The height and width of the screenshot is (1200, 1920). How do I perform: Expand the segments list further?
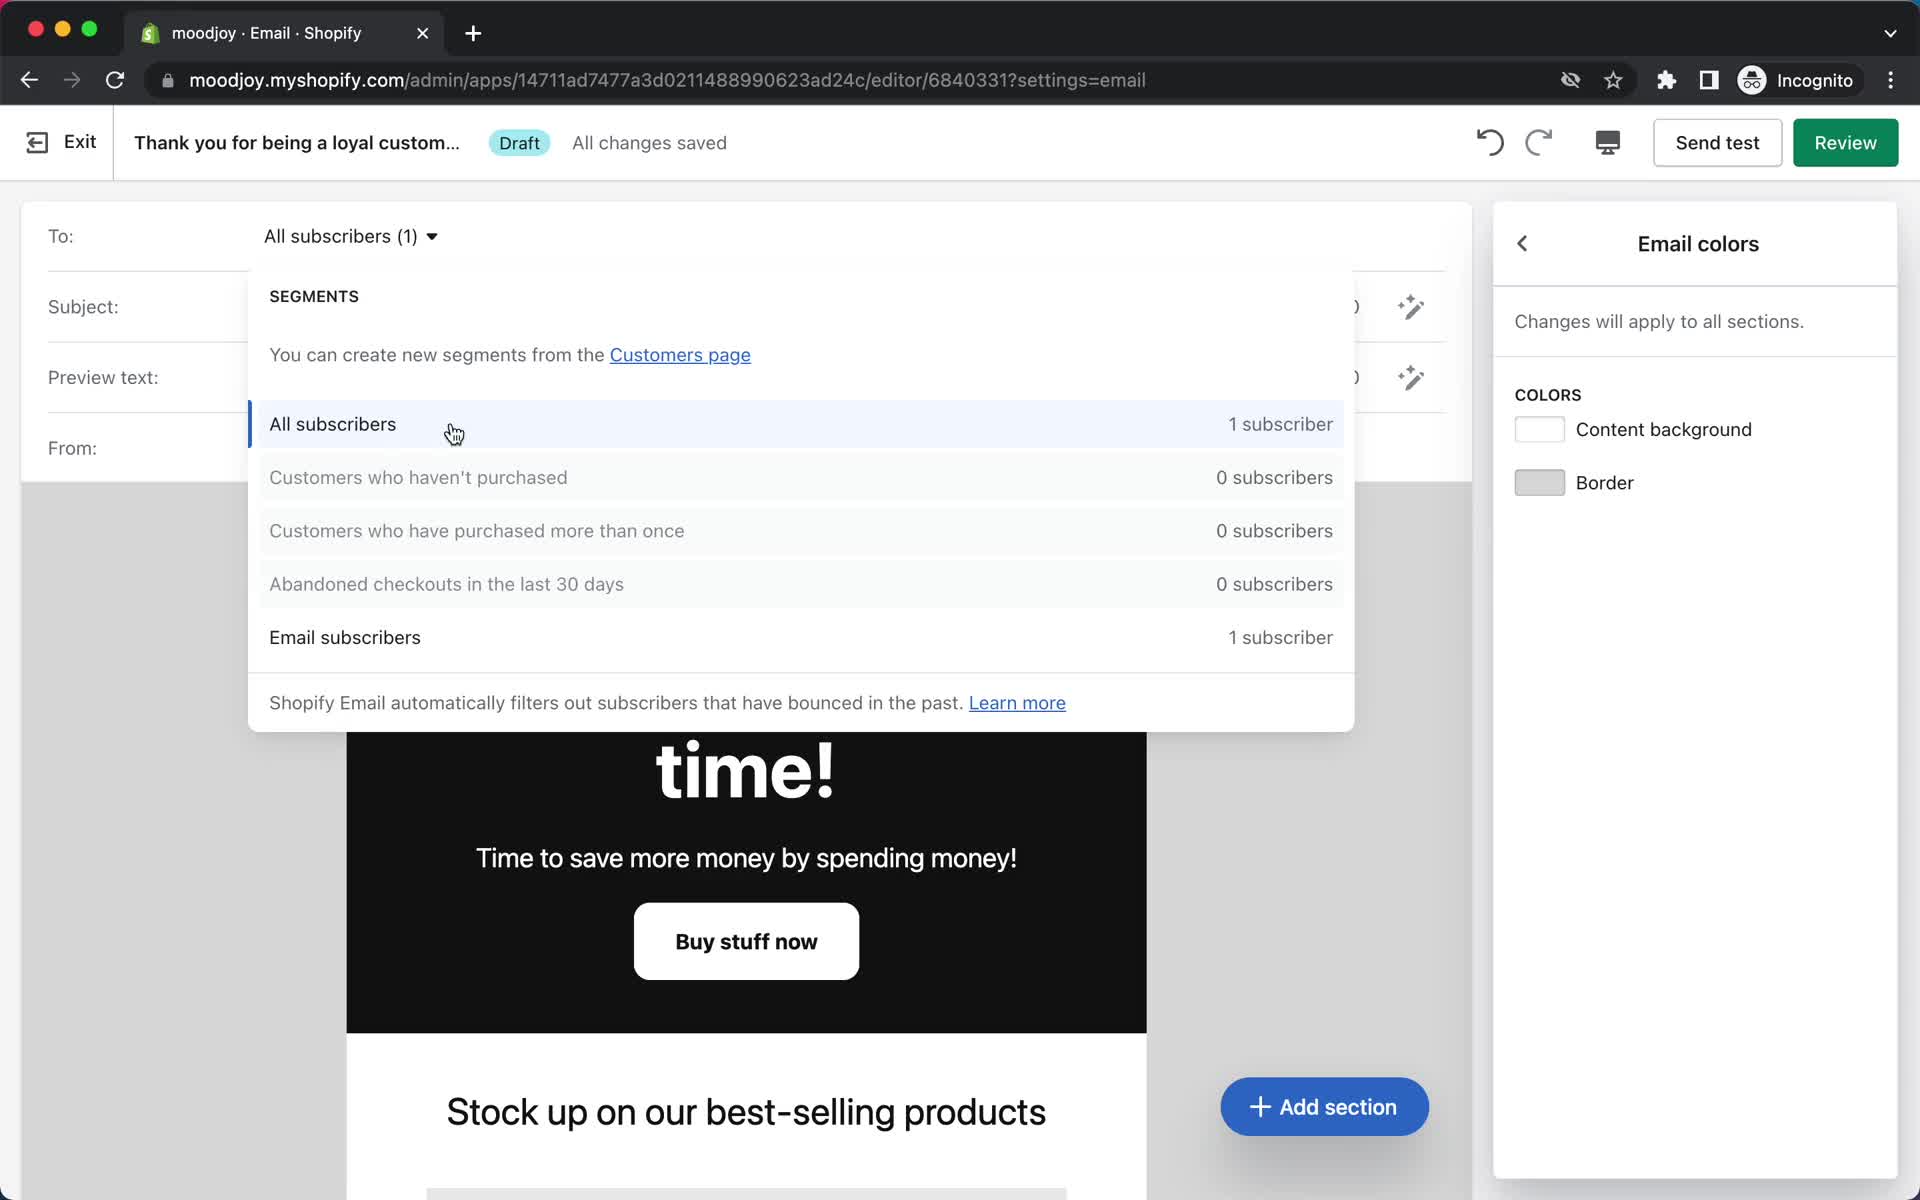[x=431, y=236]
